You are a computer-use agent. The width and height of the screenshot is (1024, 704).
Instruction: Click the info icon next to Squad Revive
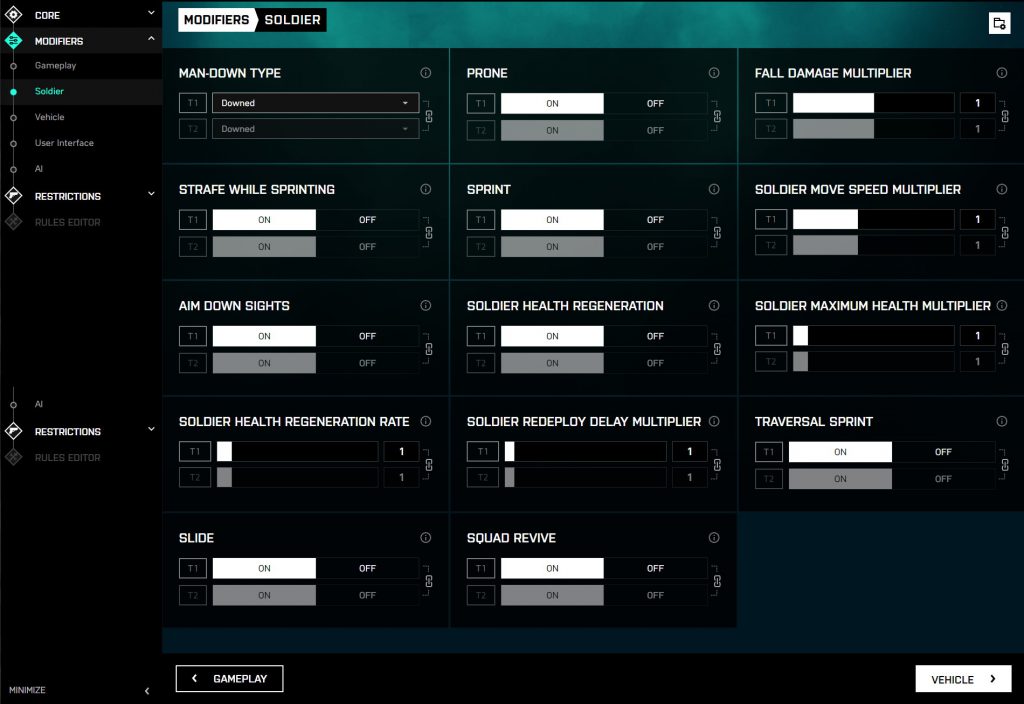tap(714, 538)
